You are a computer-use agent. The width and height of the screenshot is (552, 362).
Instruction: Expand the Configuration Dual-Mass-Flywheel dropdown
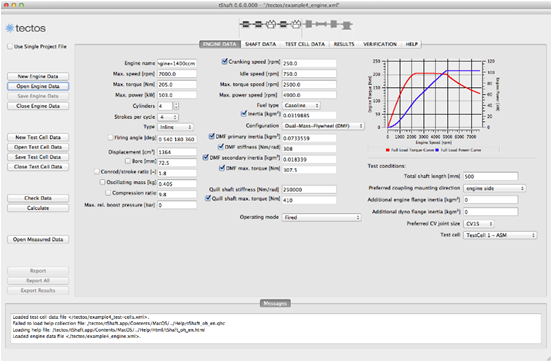(x=323, y=126)
